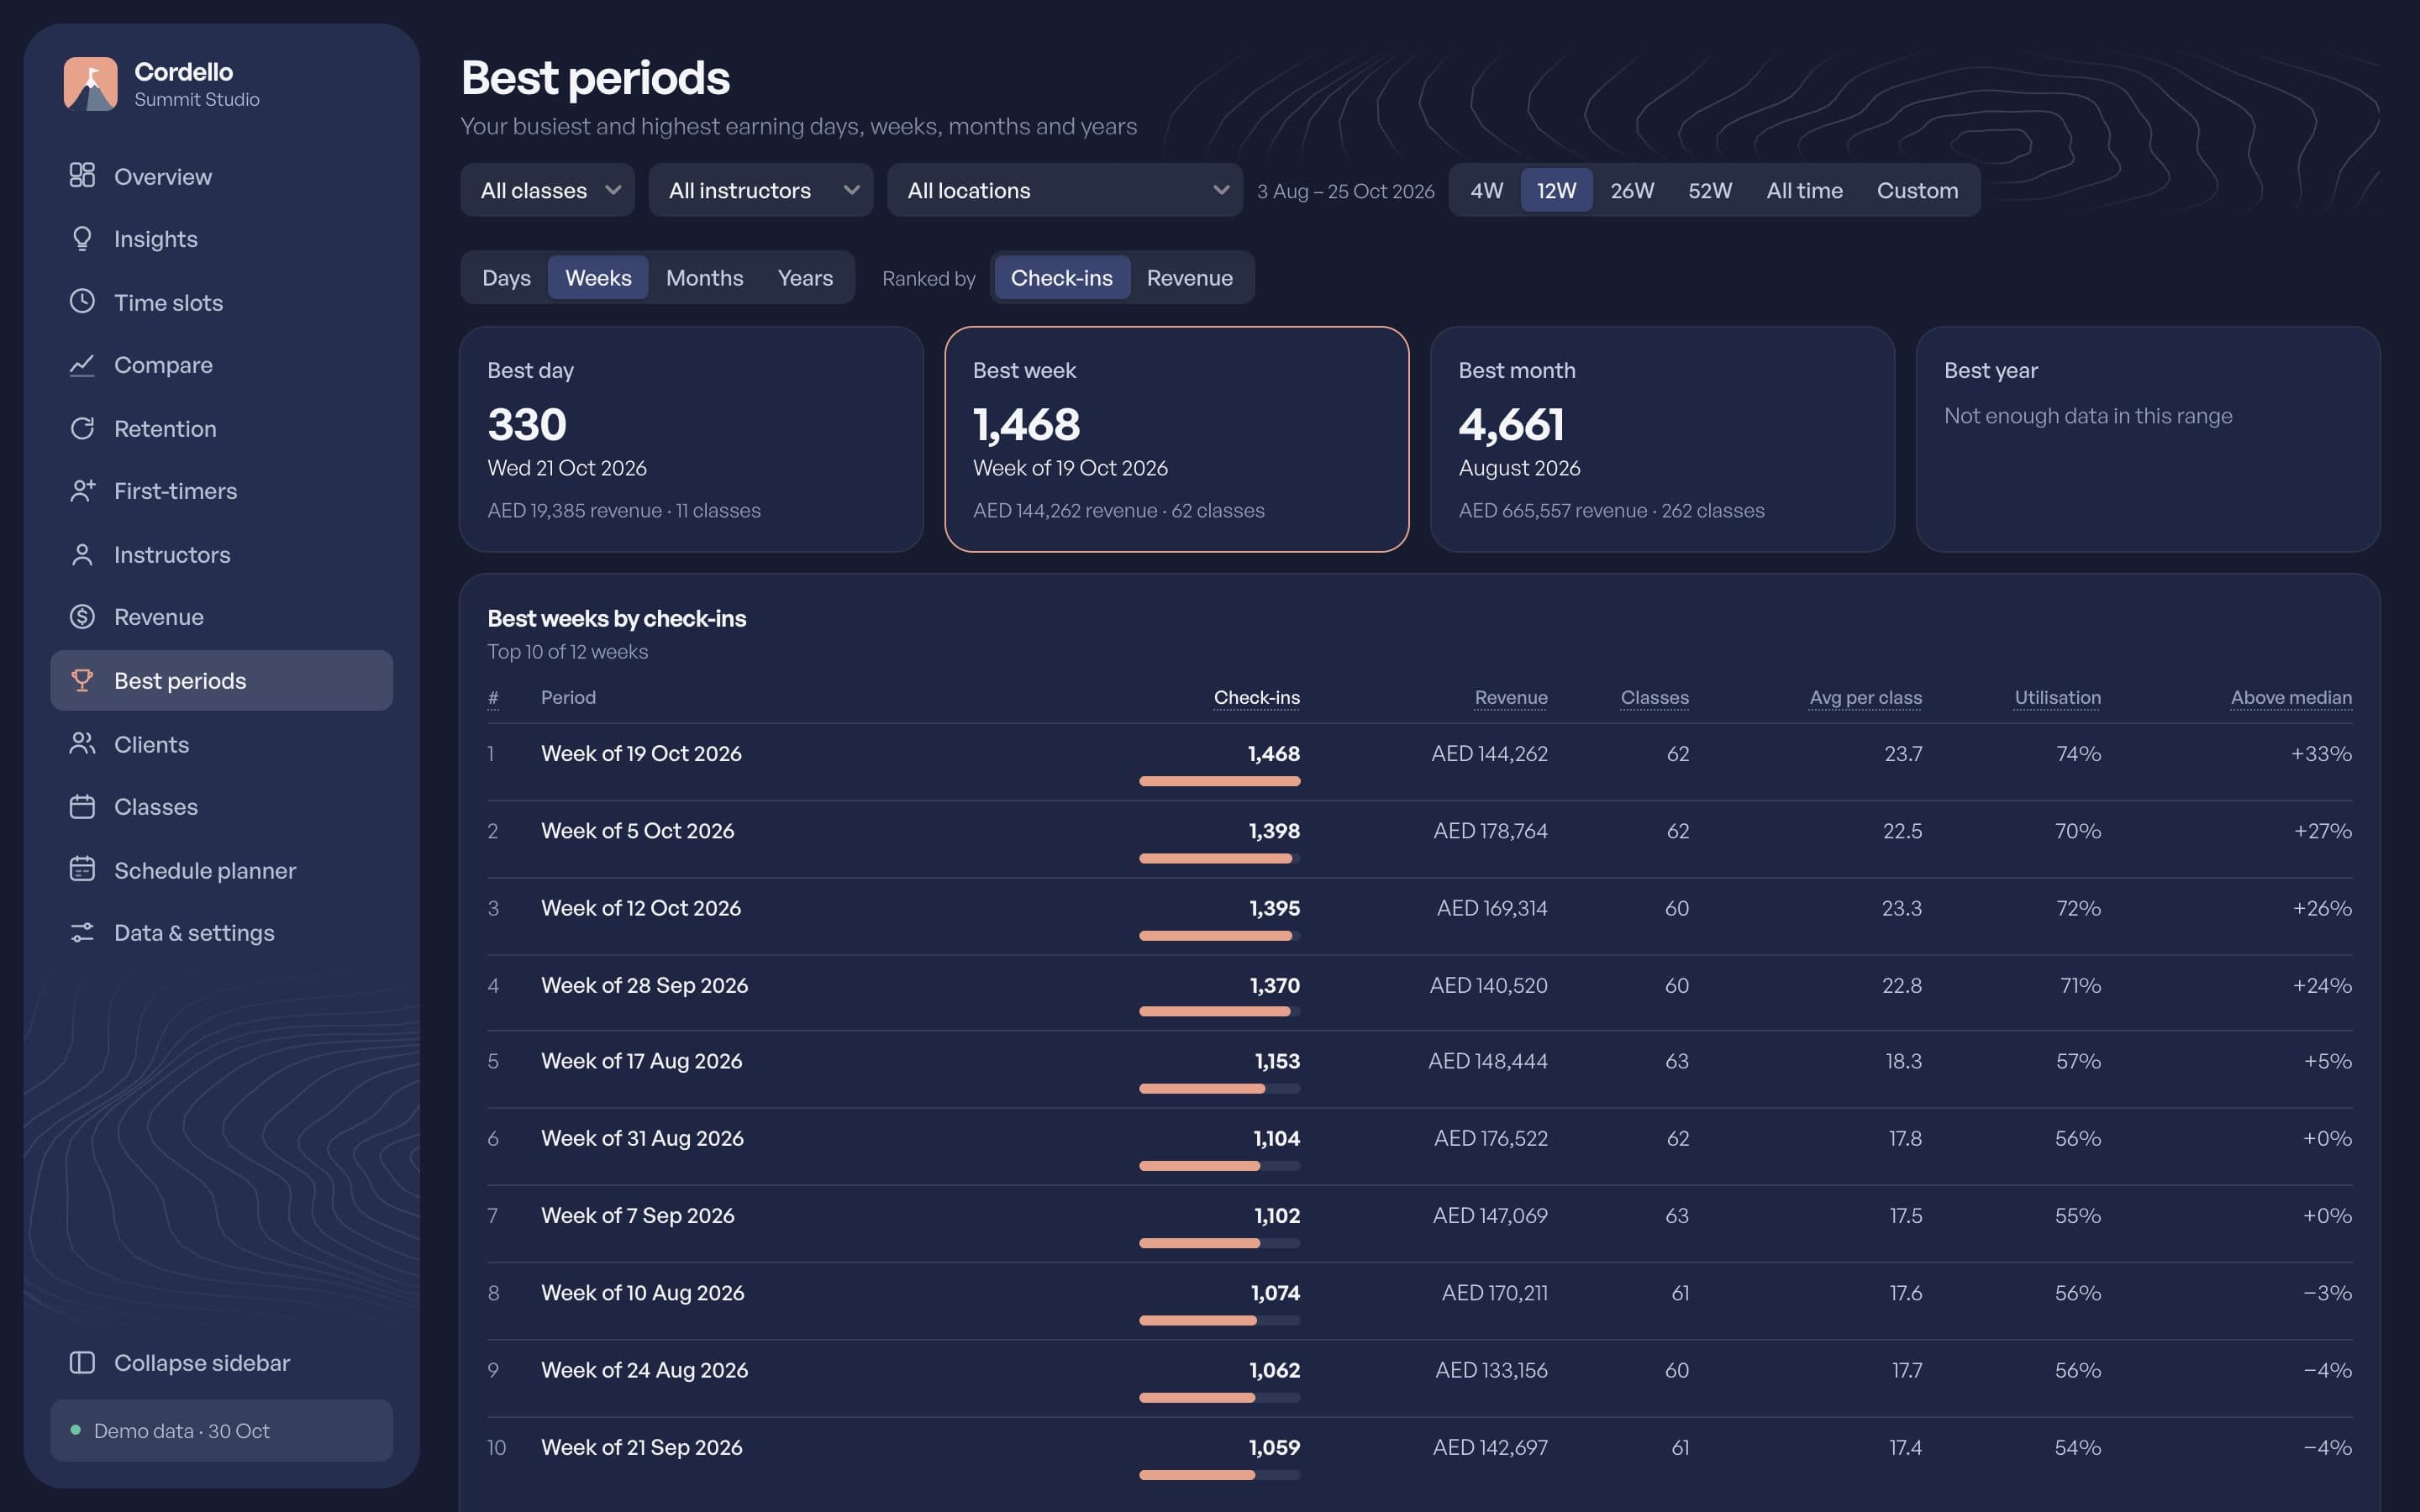Click the Week of 5 Oct 2026 row

[x=1419, y=839]
